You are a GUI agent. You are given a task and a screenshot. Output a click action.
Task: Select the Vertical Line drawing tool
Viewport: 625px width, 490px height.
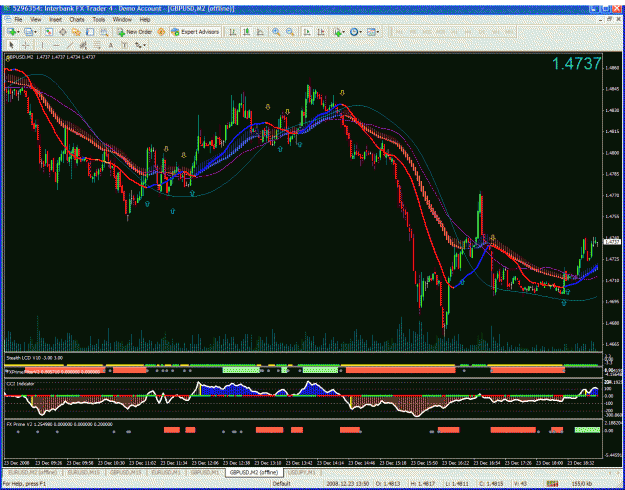[42, 45]
